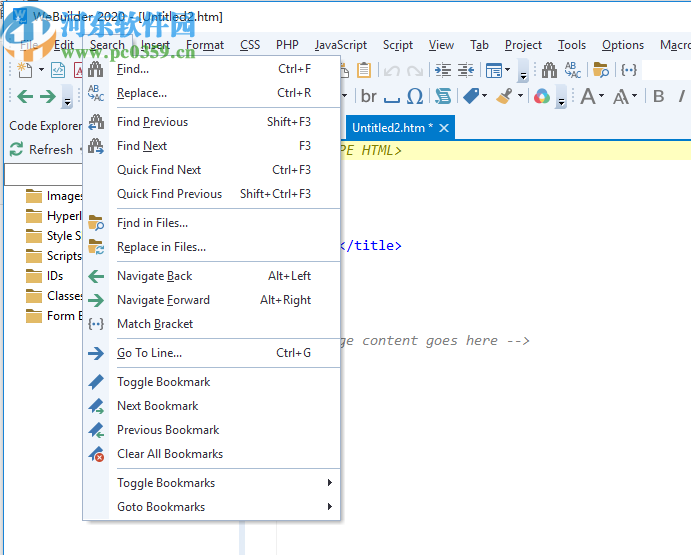Open the Project menu
This screenshot has height=555, width=691.
pyautogui.click(x=523, y=45)
